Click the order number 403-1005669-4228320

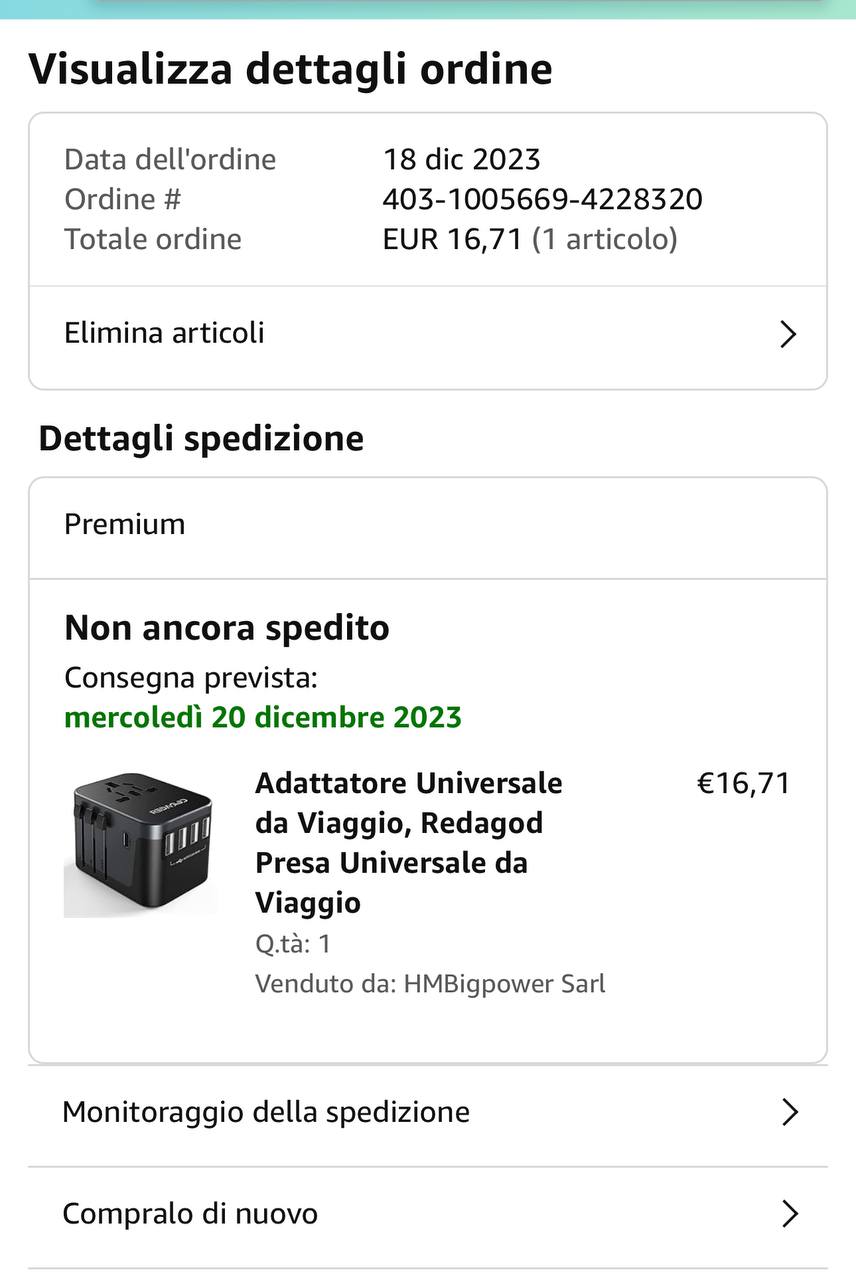coord(542,199)
